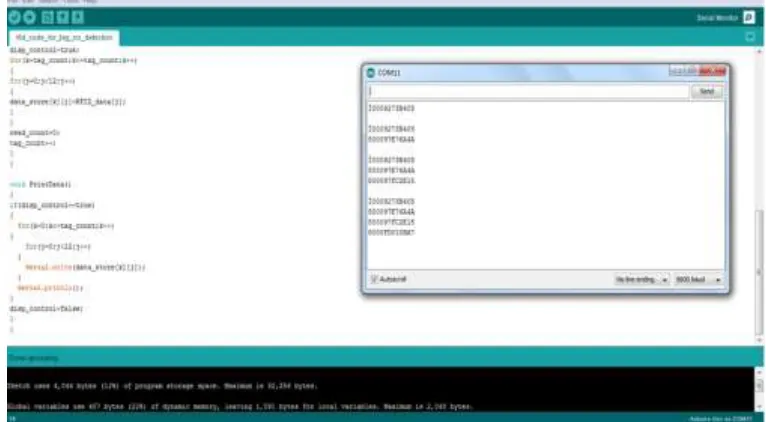Click the COM serial monitor window icon
The image size is (766, 422).
pyautogui.click(x=371, y=73)
